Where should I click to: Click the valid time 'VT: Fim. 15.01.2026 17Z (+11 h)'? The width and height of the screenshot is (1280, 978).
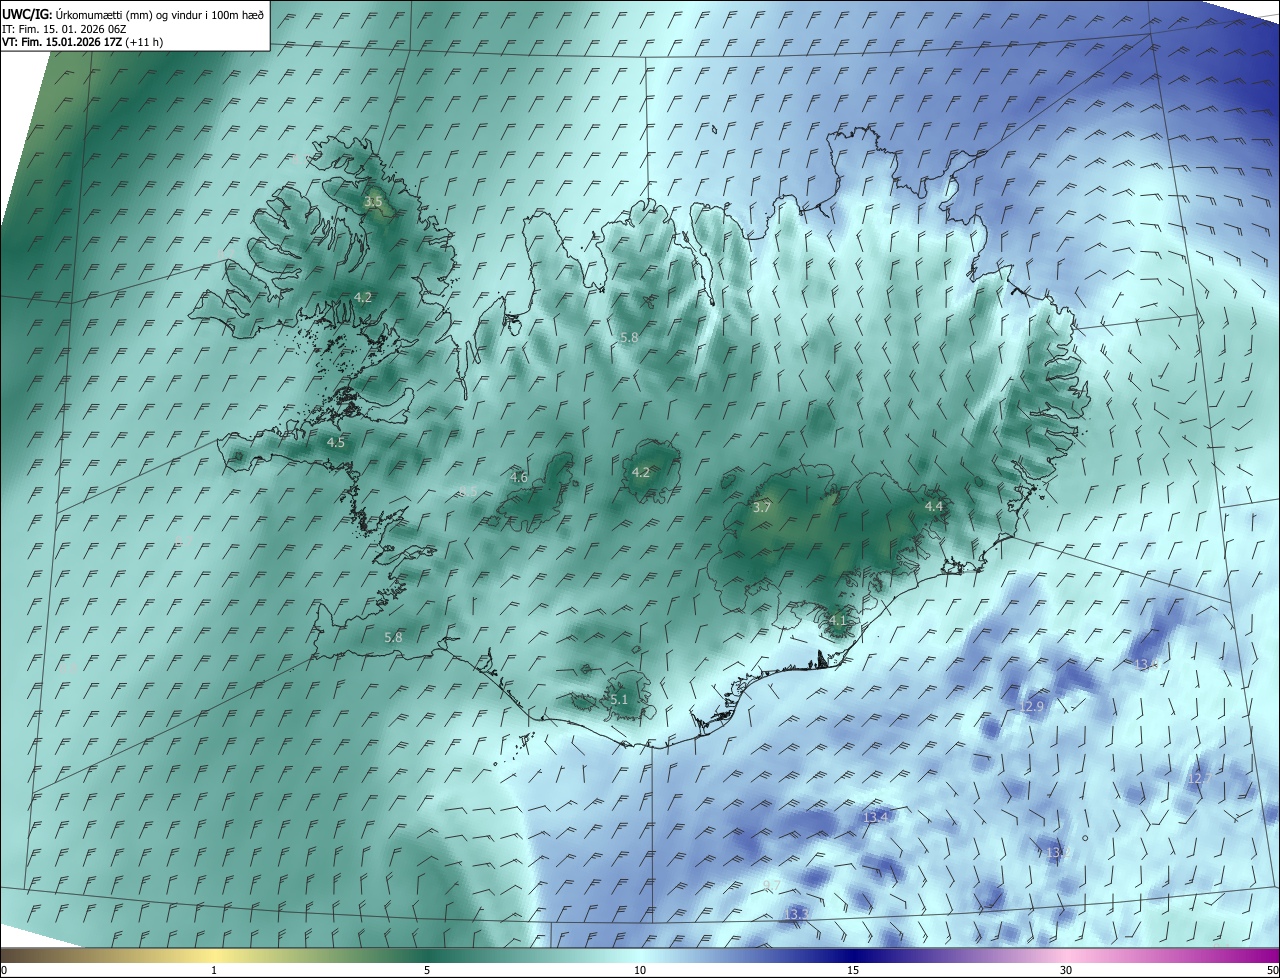(82, 42)
